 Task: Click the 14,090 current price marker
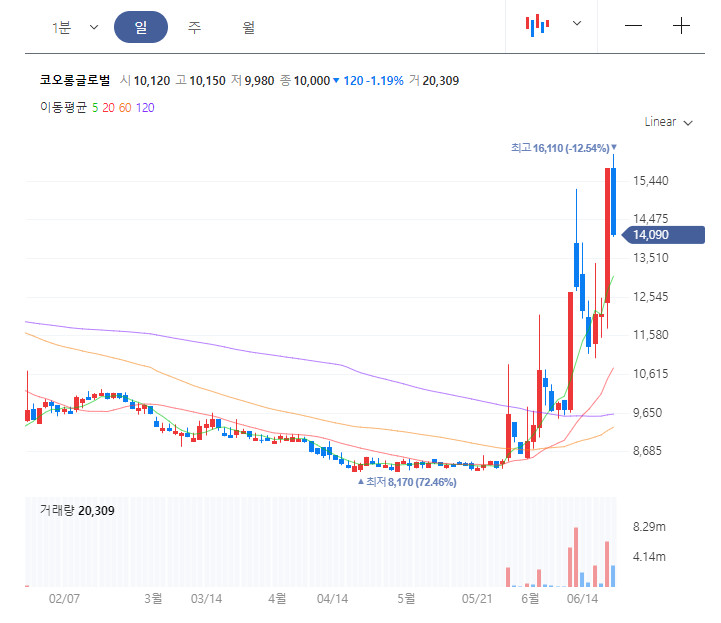663,234
